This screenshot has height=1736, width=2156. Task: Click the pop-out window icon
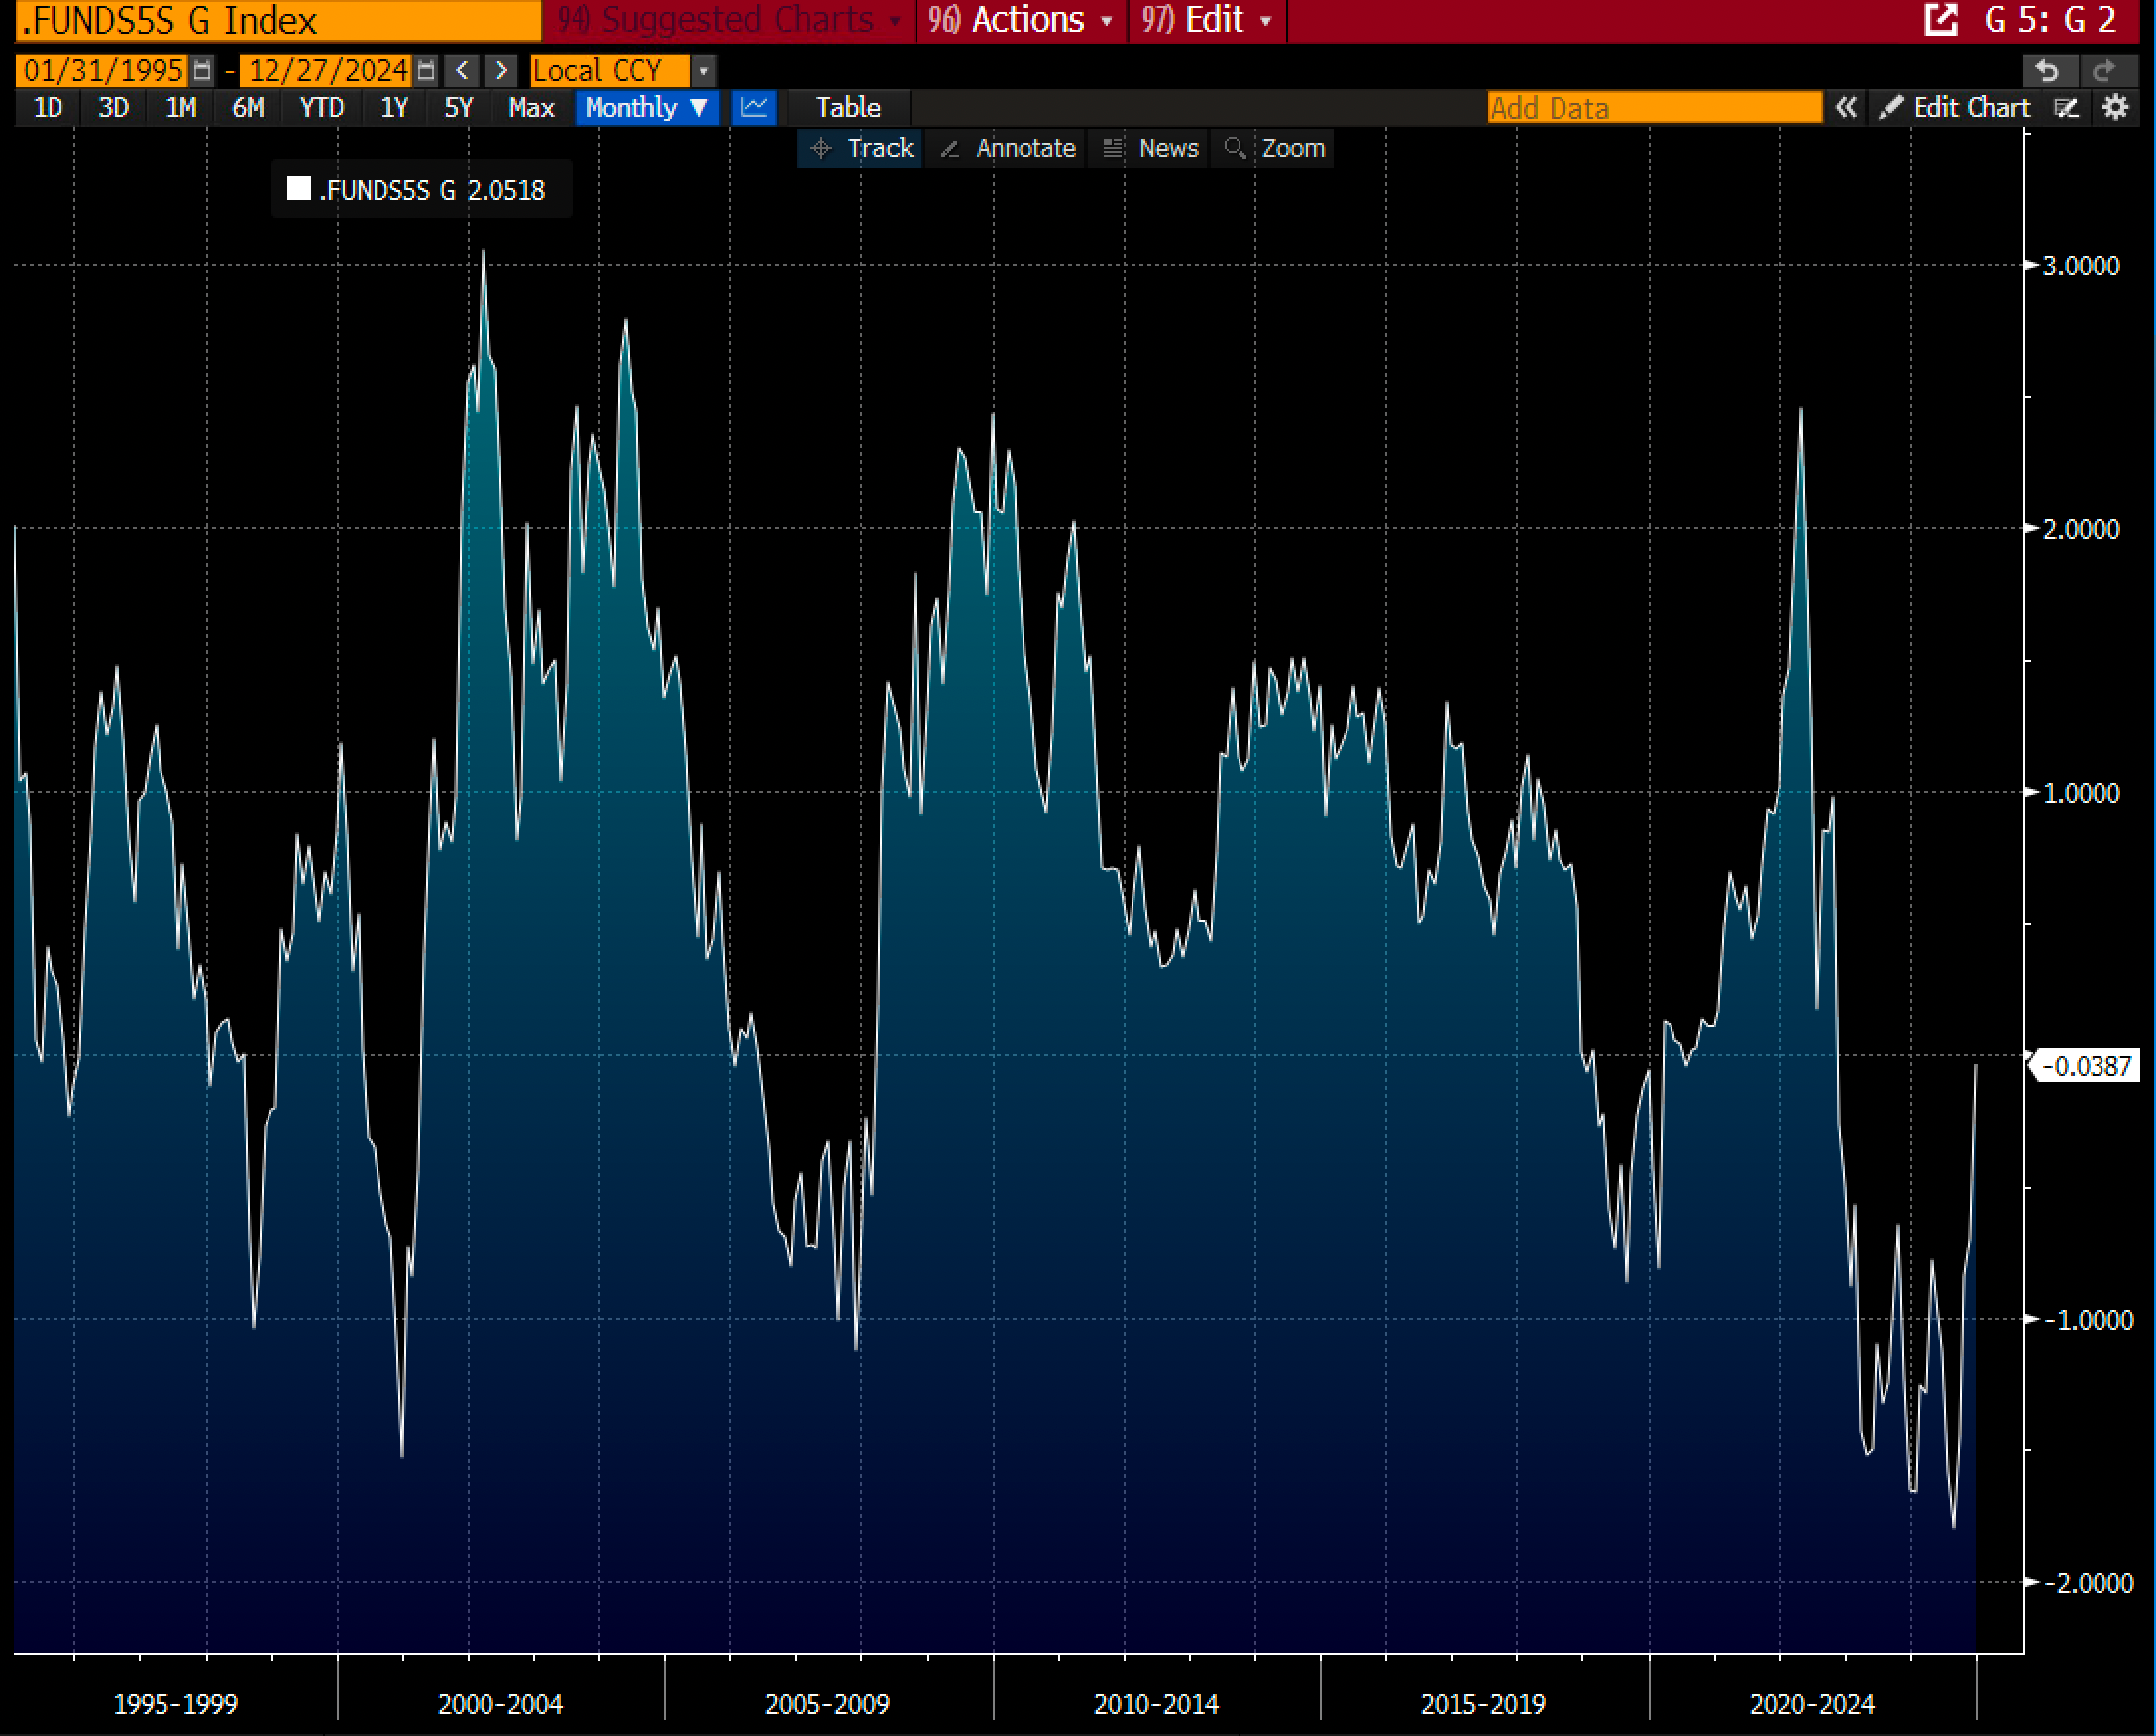tap(1940, 19)
